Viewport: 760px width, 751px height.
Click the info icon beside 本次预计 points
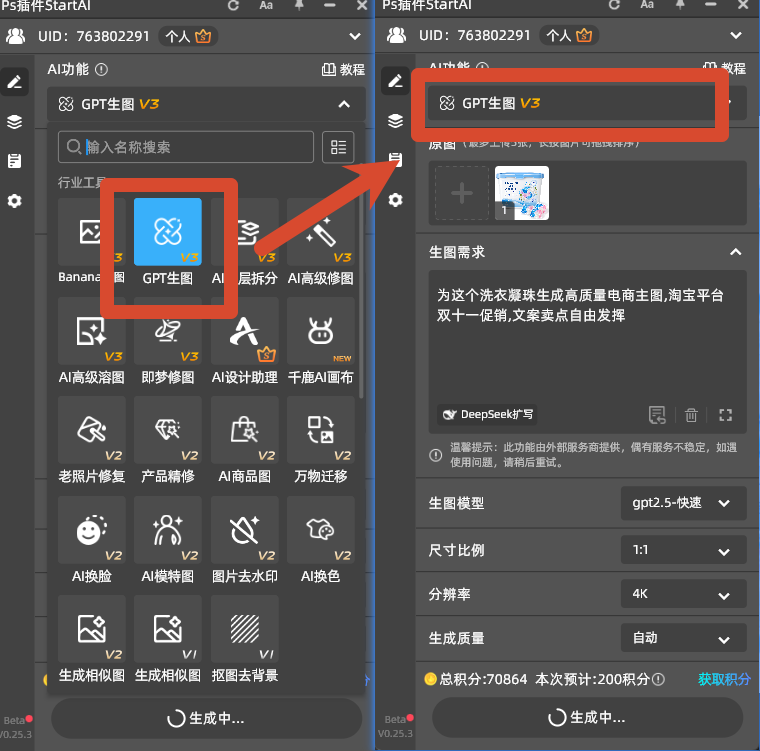pos(658,679)
